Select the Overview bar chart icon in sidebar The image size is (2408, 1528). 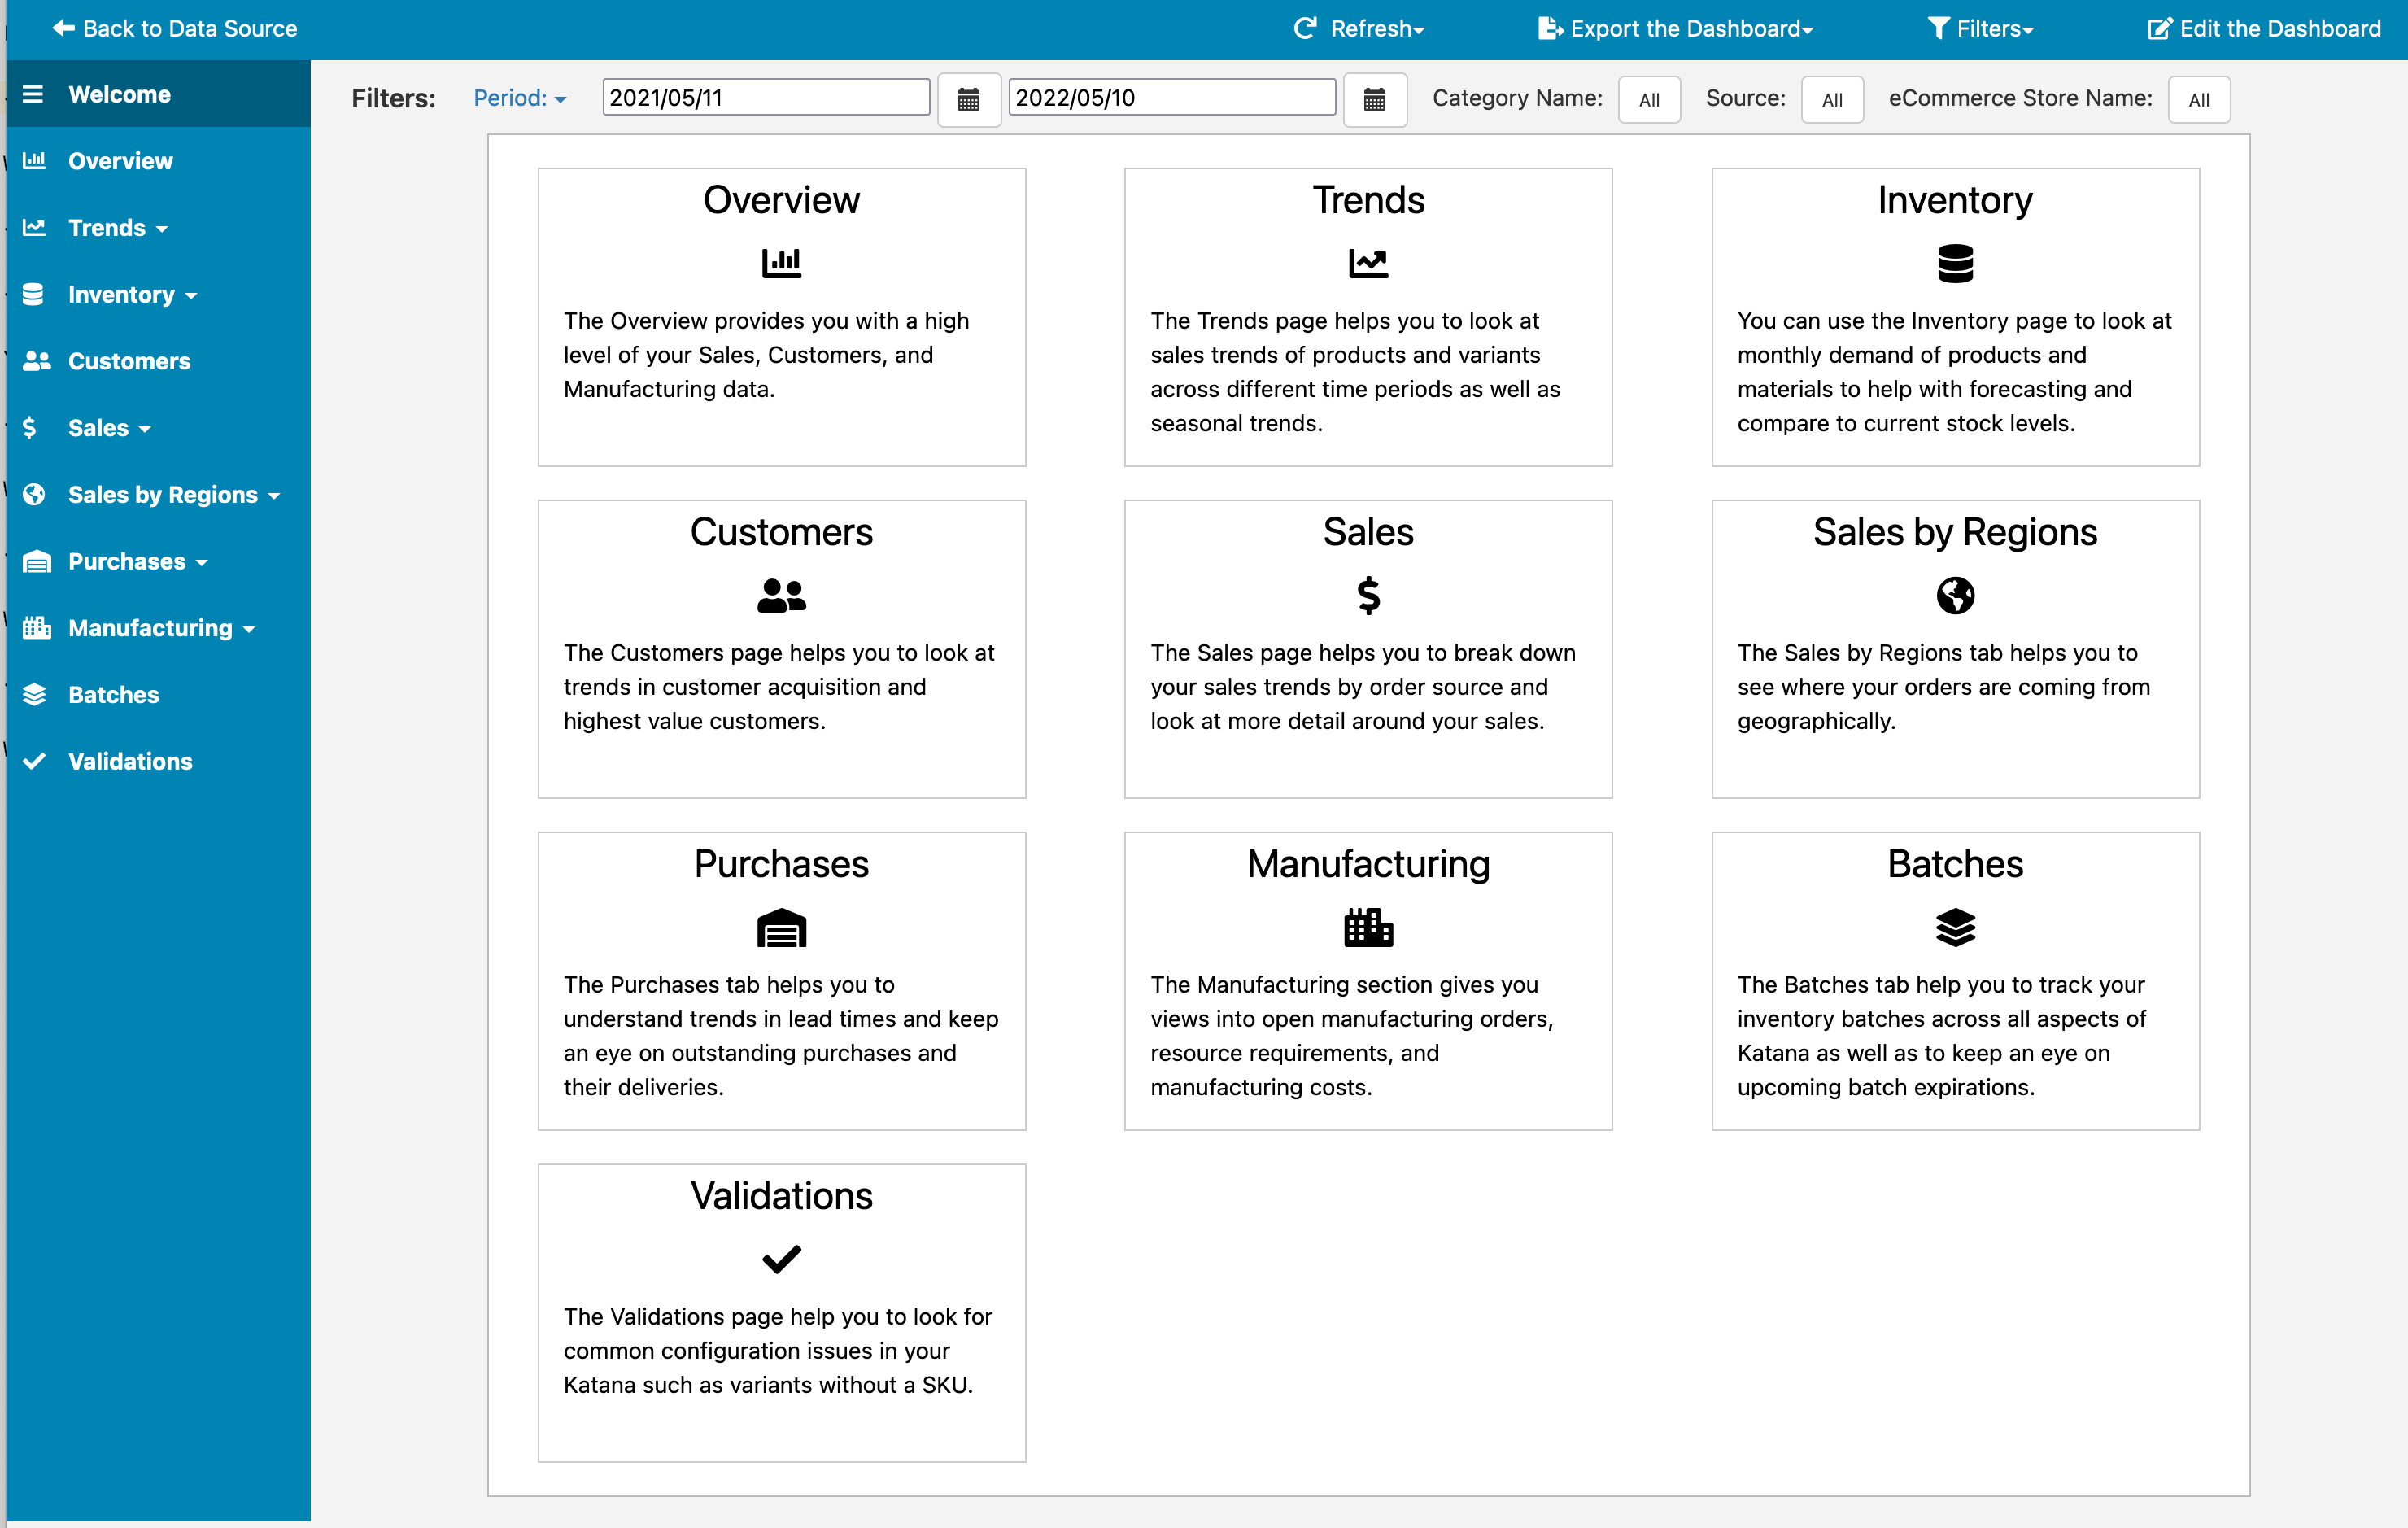[36, 160]
